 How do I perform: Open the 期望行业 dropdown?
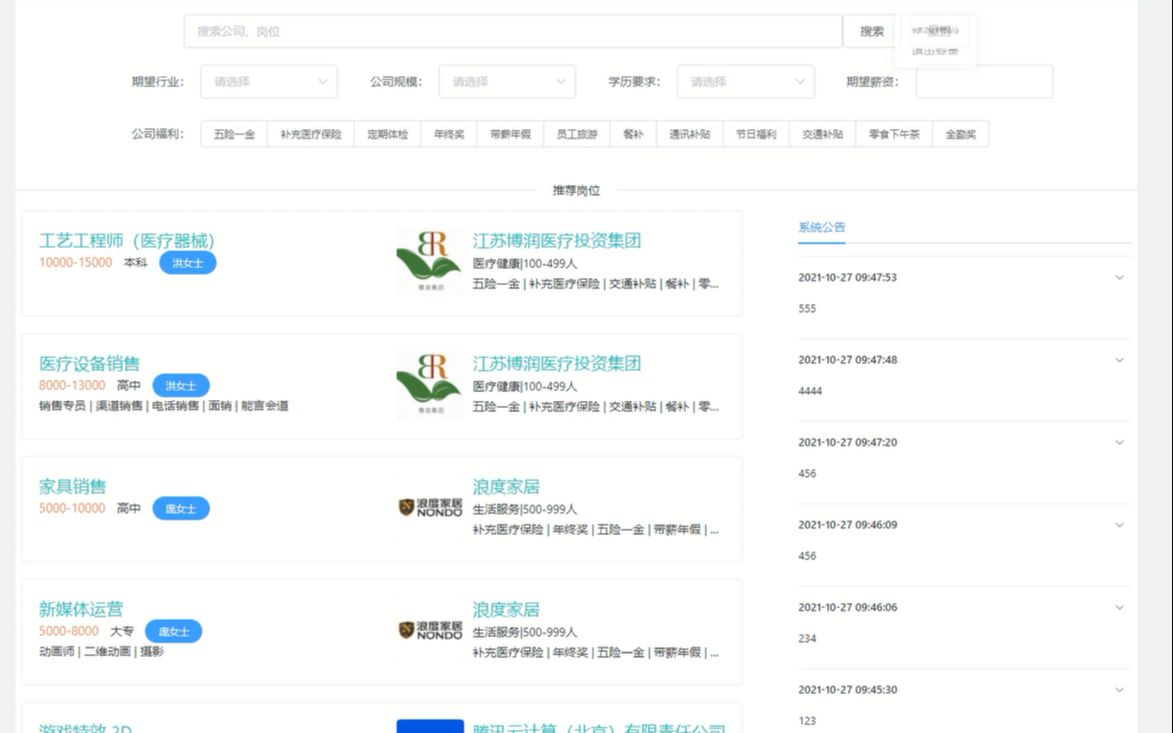coord(268,81)
